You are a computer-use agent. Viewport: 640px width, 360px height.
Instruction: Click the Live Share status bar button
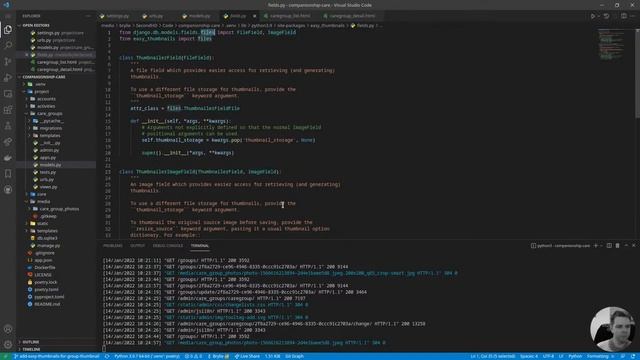247,356
